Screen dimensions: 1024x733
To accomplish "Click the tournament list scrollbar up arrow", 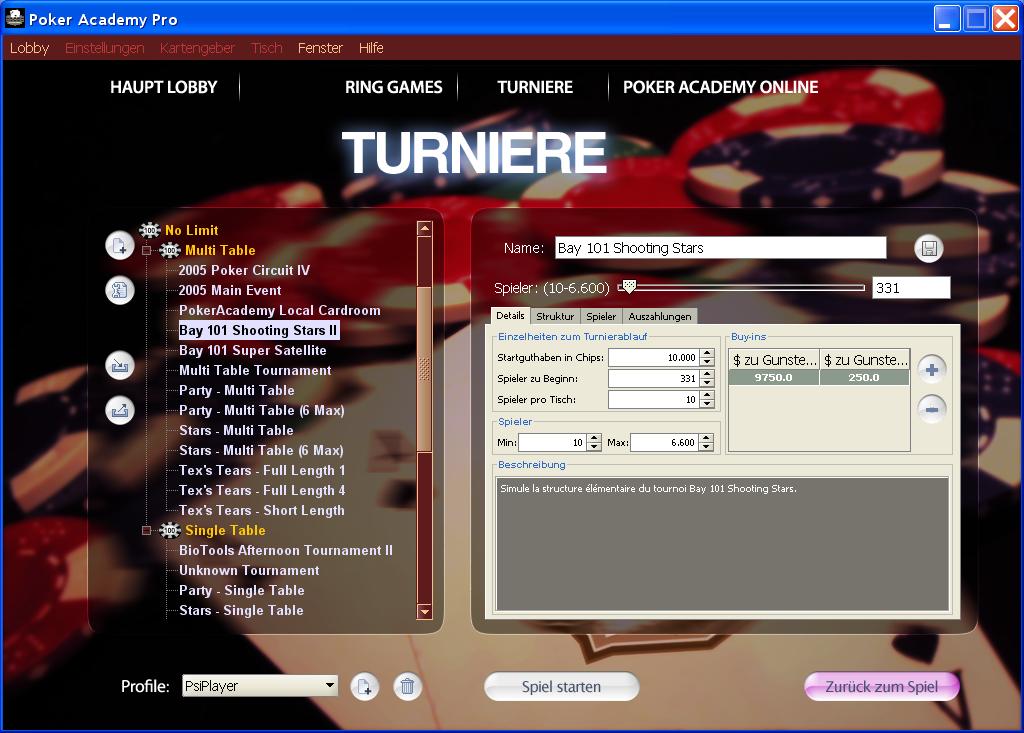I will [x=424, y=228].
